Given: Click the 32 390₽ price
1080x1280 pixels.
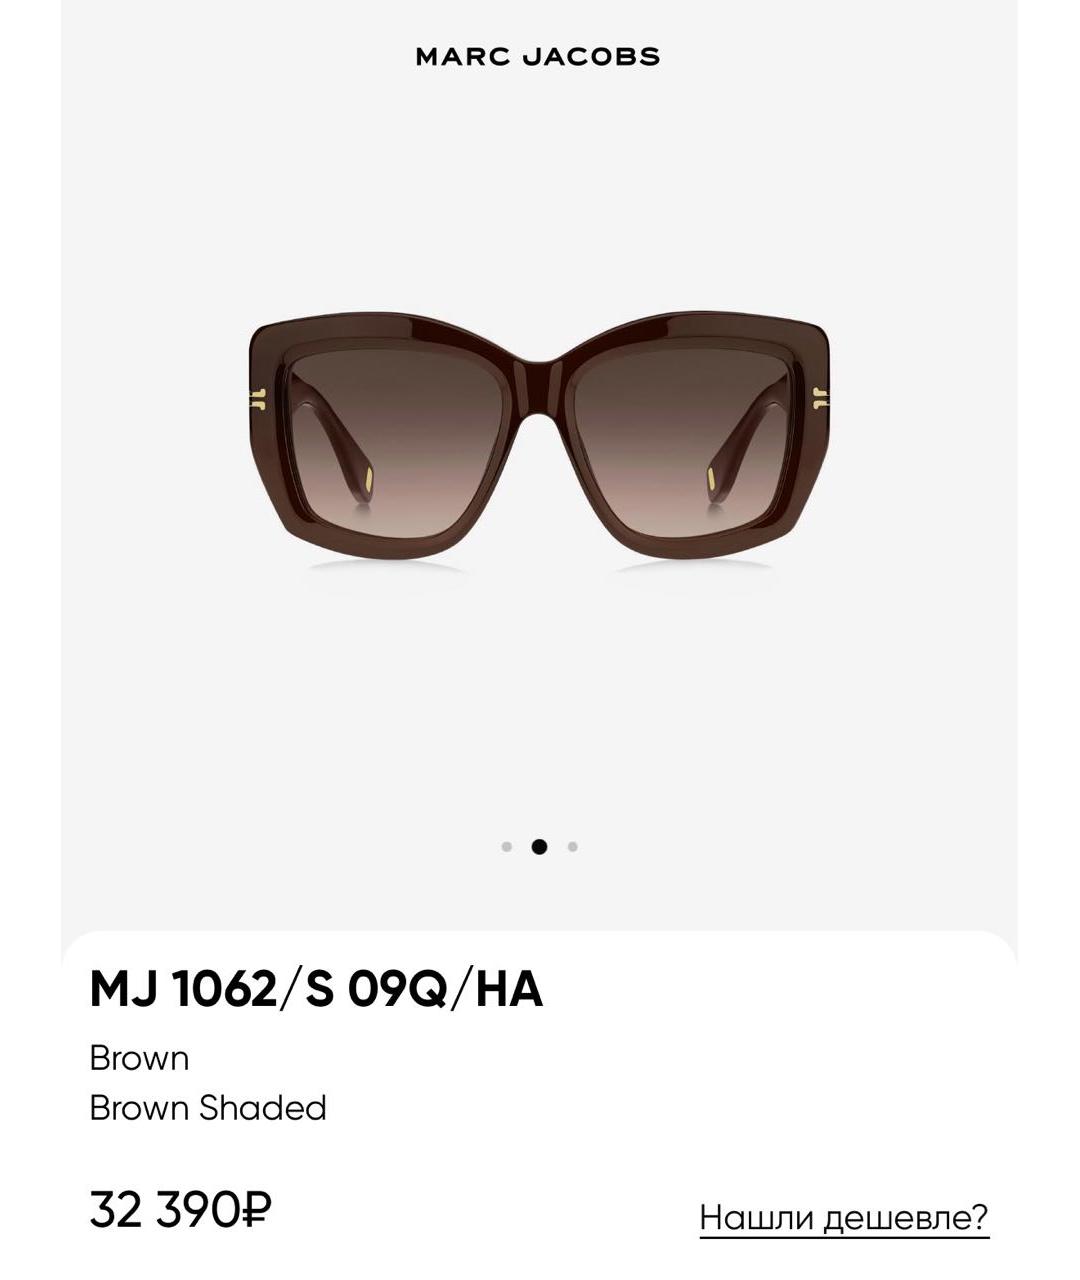Looking at the screenshot, I should (x=181, y=1209).
